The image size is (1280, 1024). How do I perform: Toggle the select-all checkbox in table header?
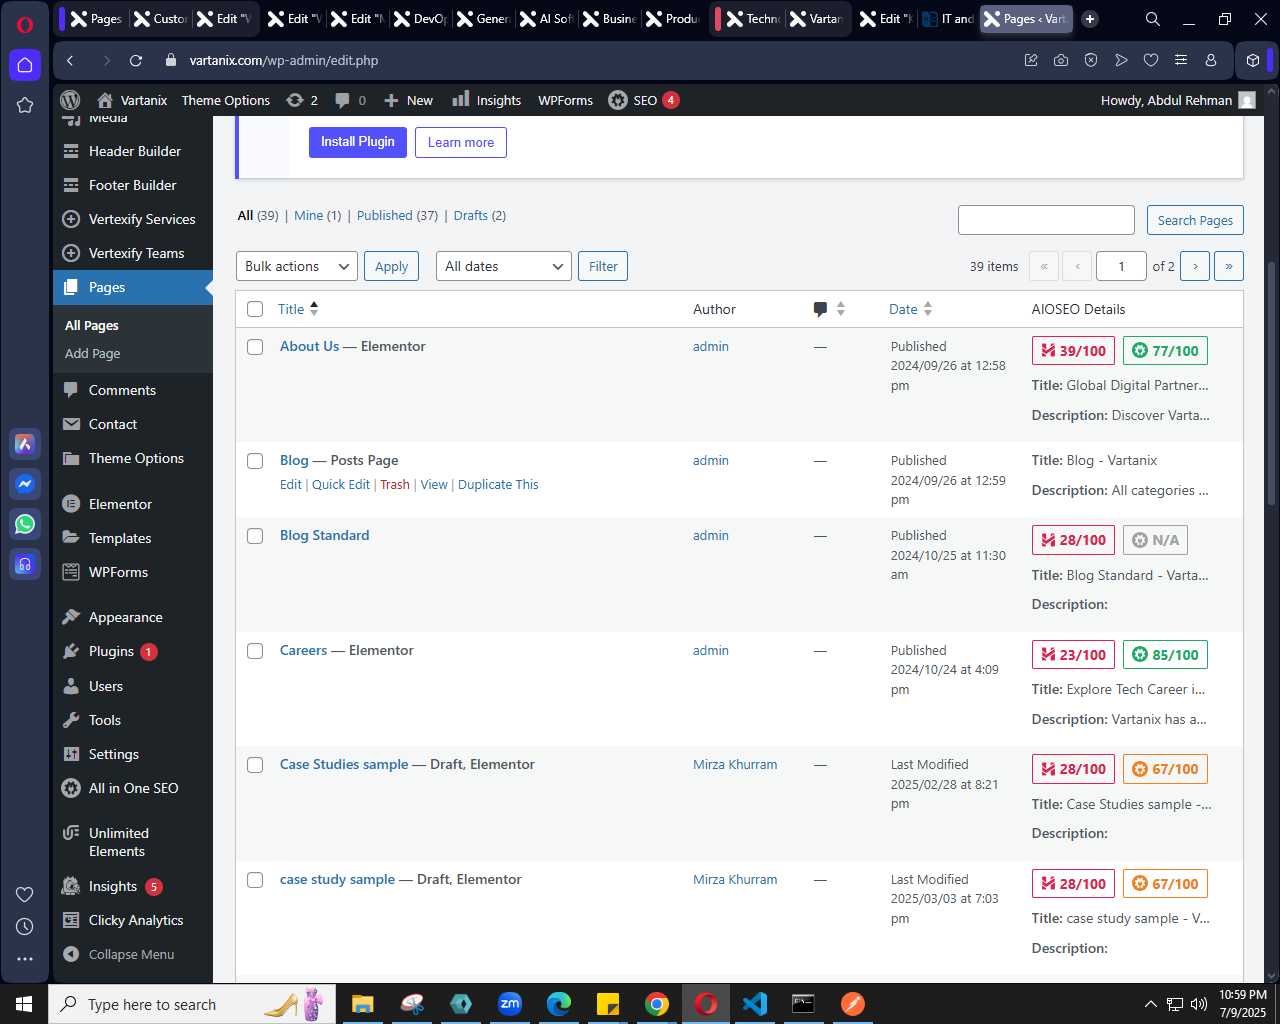pos(255,309)
